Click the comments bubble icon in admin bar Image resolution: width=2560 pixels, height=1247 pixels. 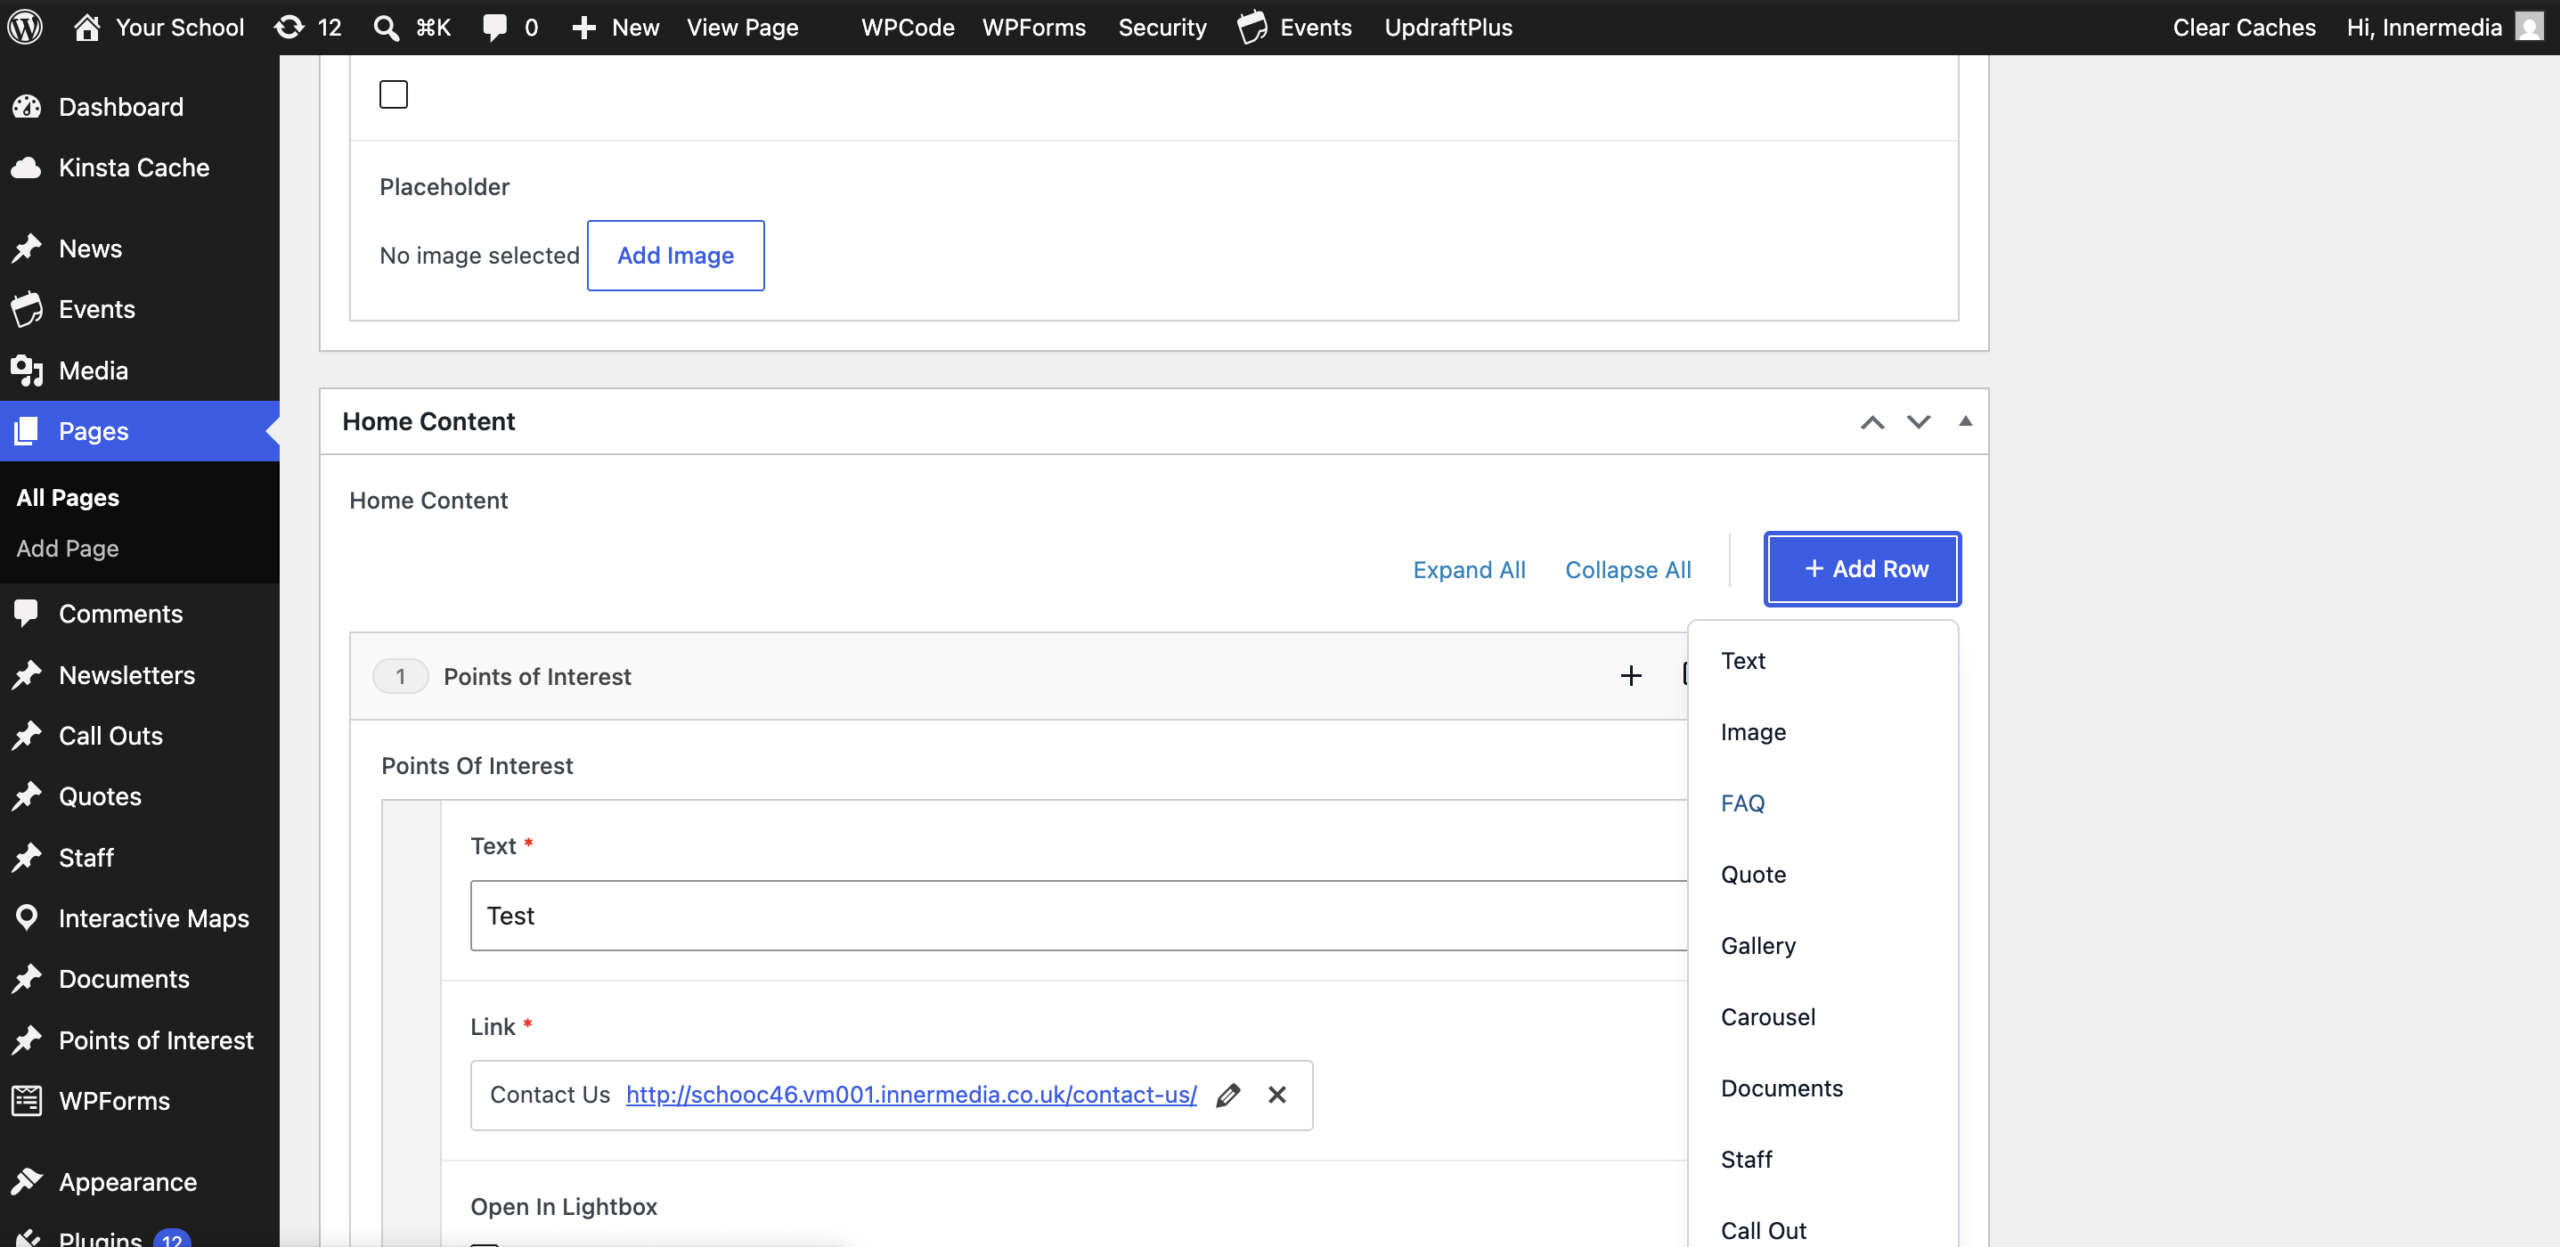coord(495,27)
